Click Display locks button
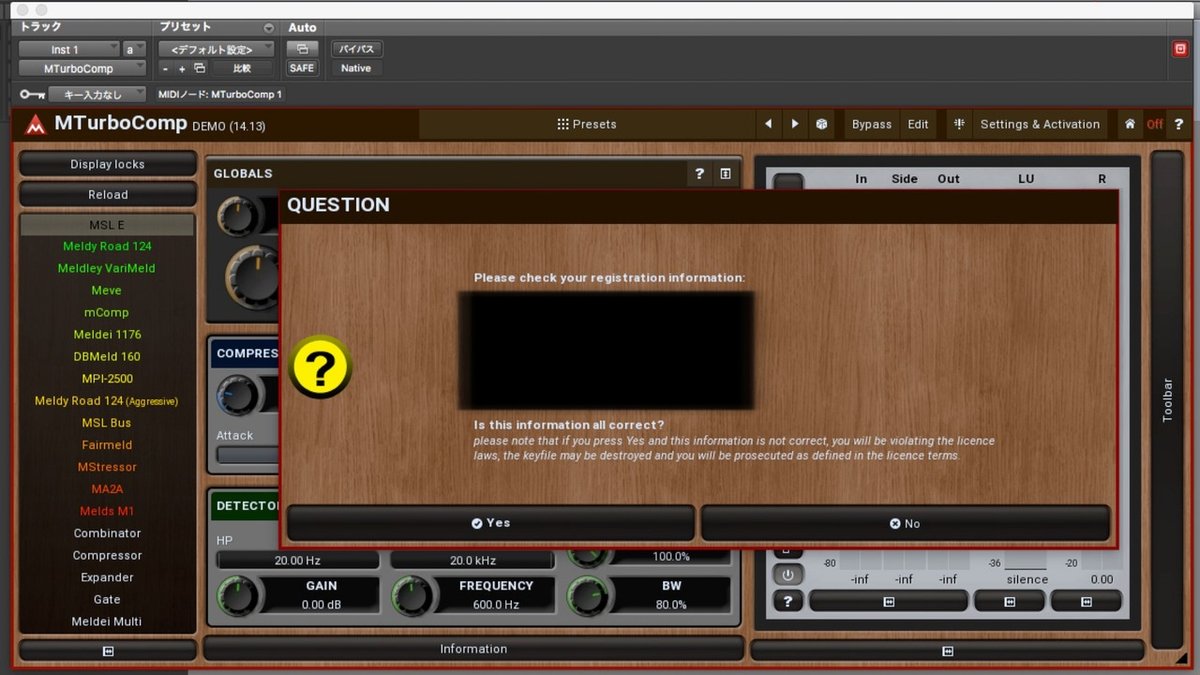 coord(108,164)
